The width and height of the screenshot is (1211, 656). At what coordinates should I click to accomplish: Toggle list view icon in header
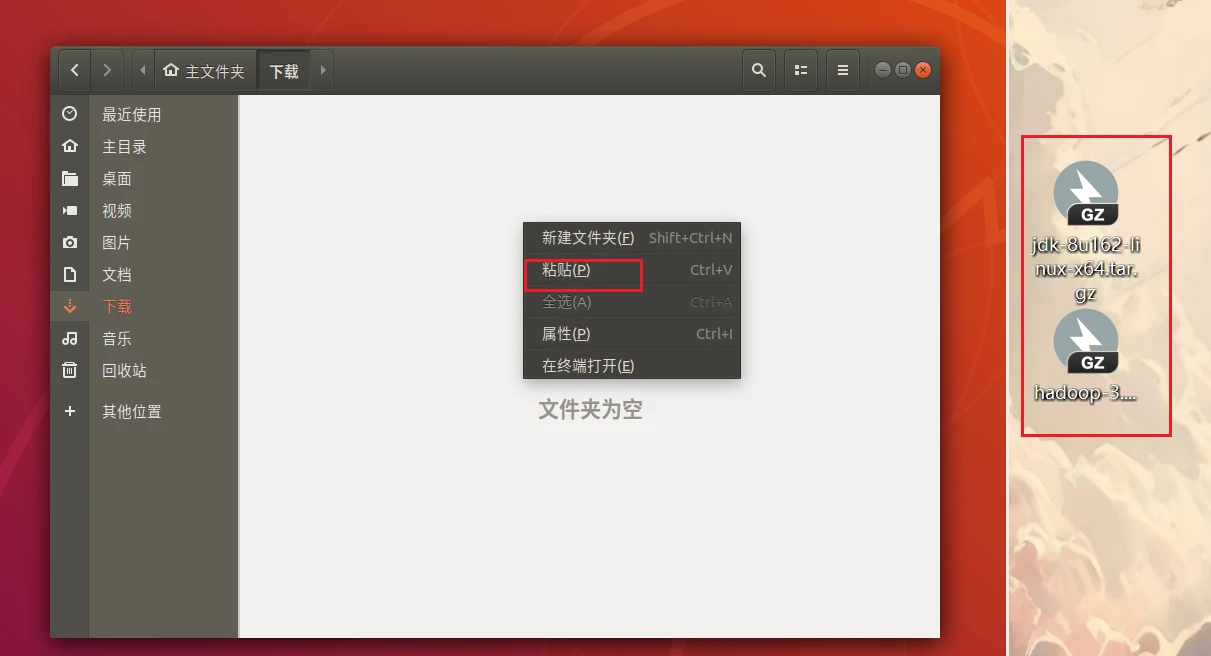click(801, 71)
